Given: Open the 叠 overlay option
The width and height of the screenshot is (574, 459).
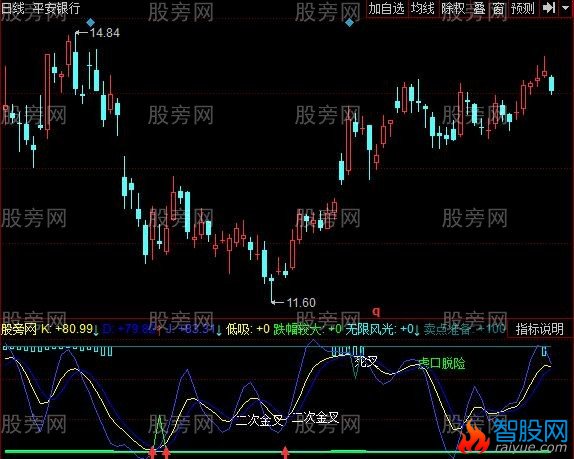Looking at the screenshot, I should [x=479, y=8].
